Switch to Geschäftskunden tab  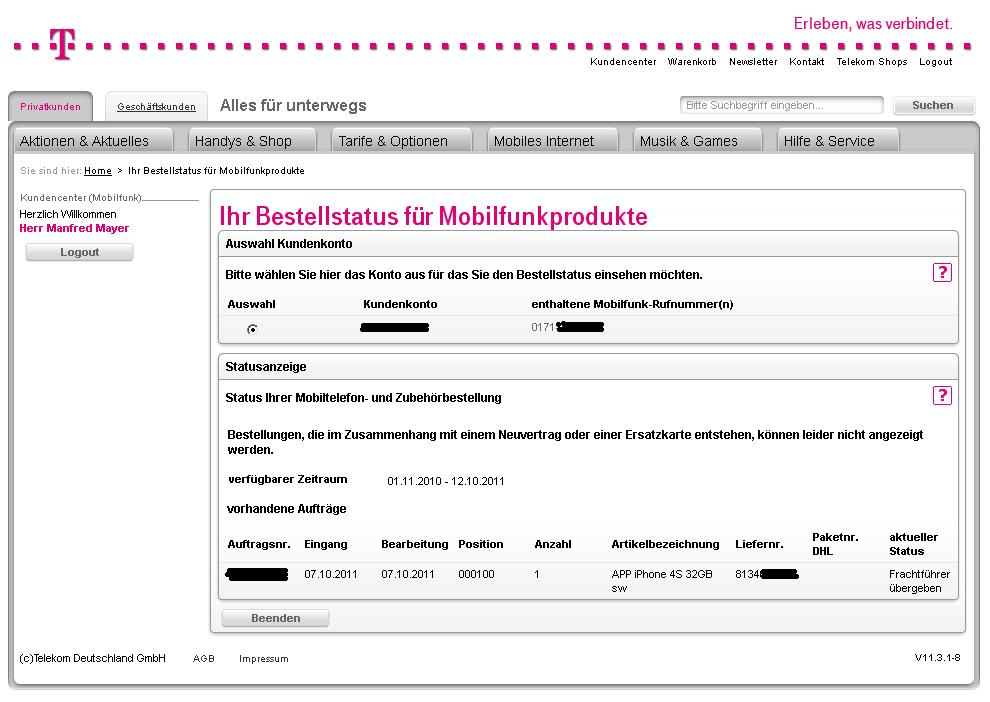pos(156,107)
